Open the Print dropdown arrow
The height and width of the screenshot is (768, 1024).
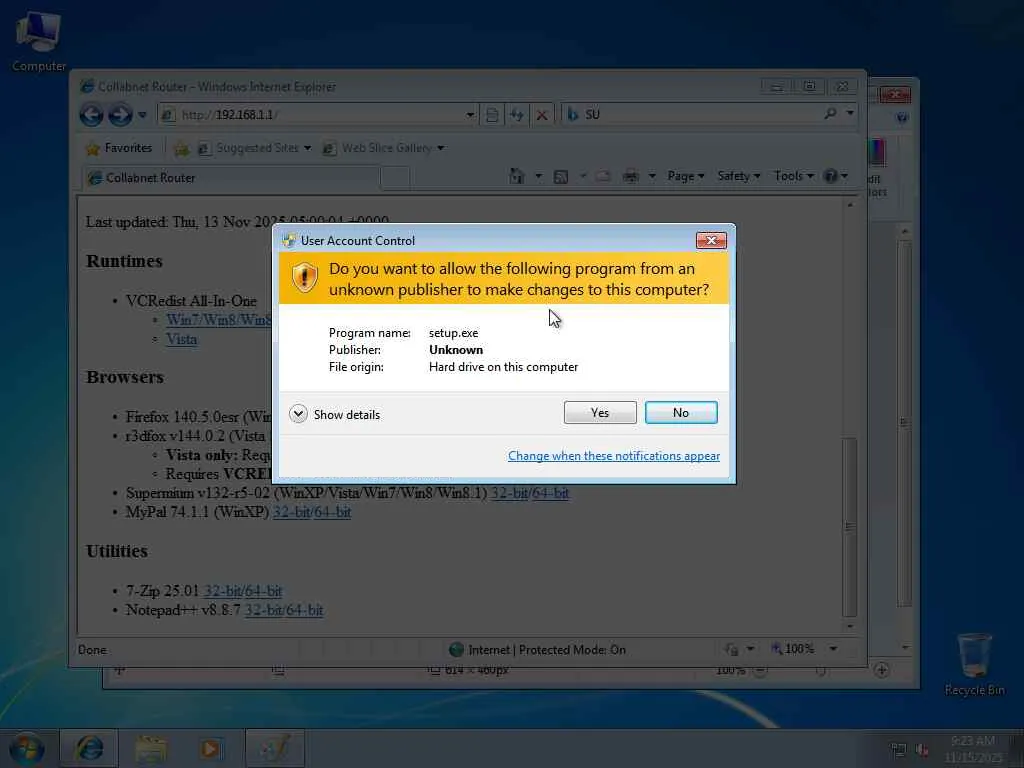[652, 176]
